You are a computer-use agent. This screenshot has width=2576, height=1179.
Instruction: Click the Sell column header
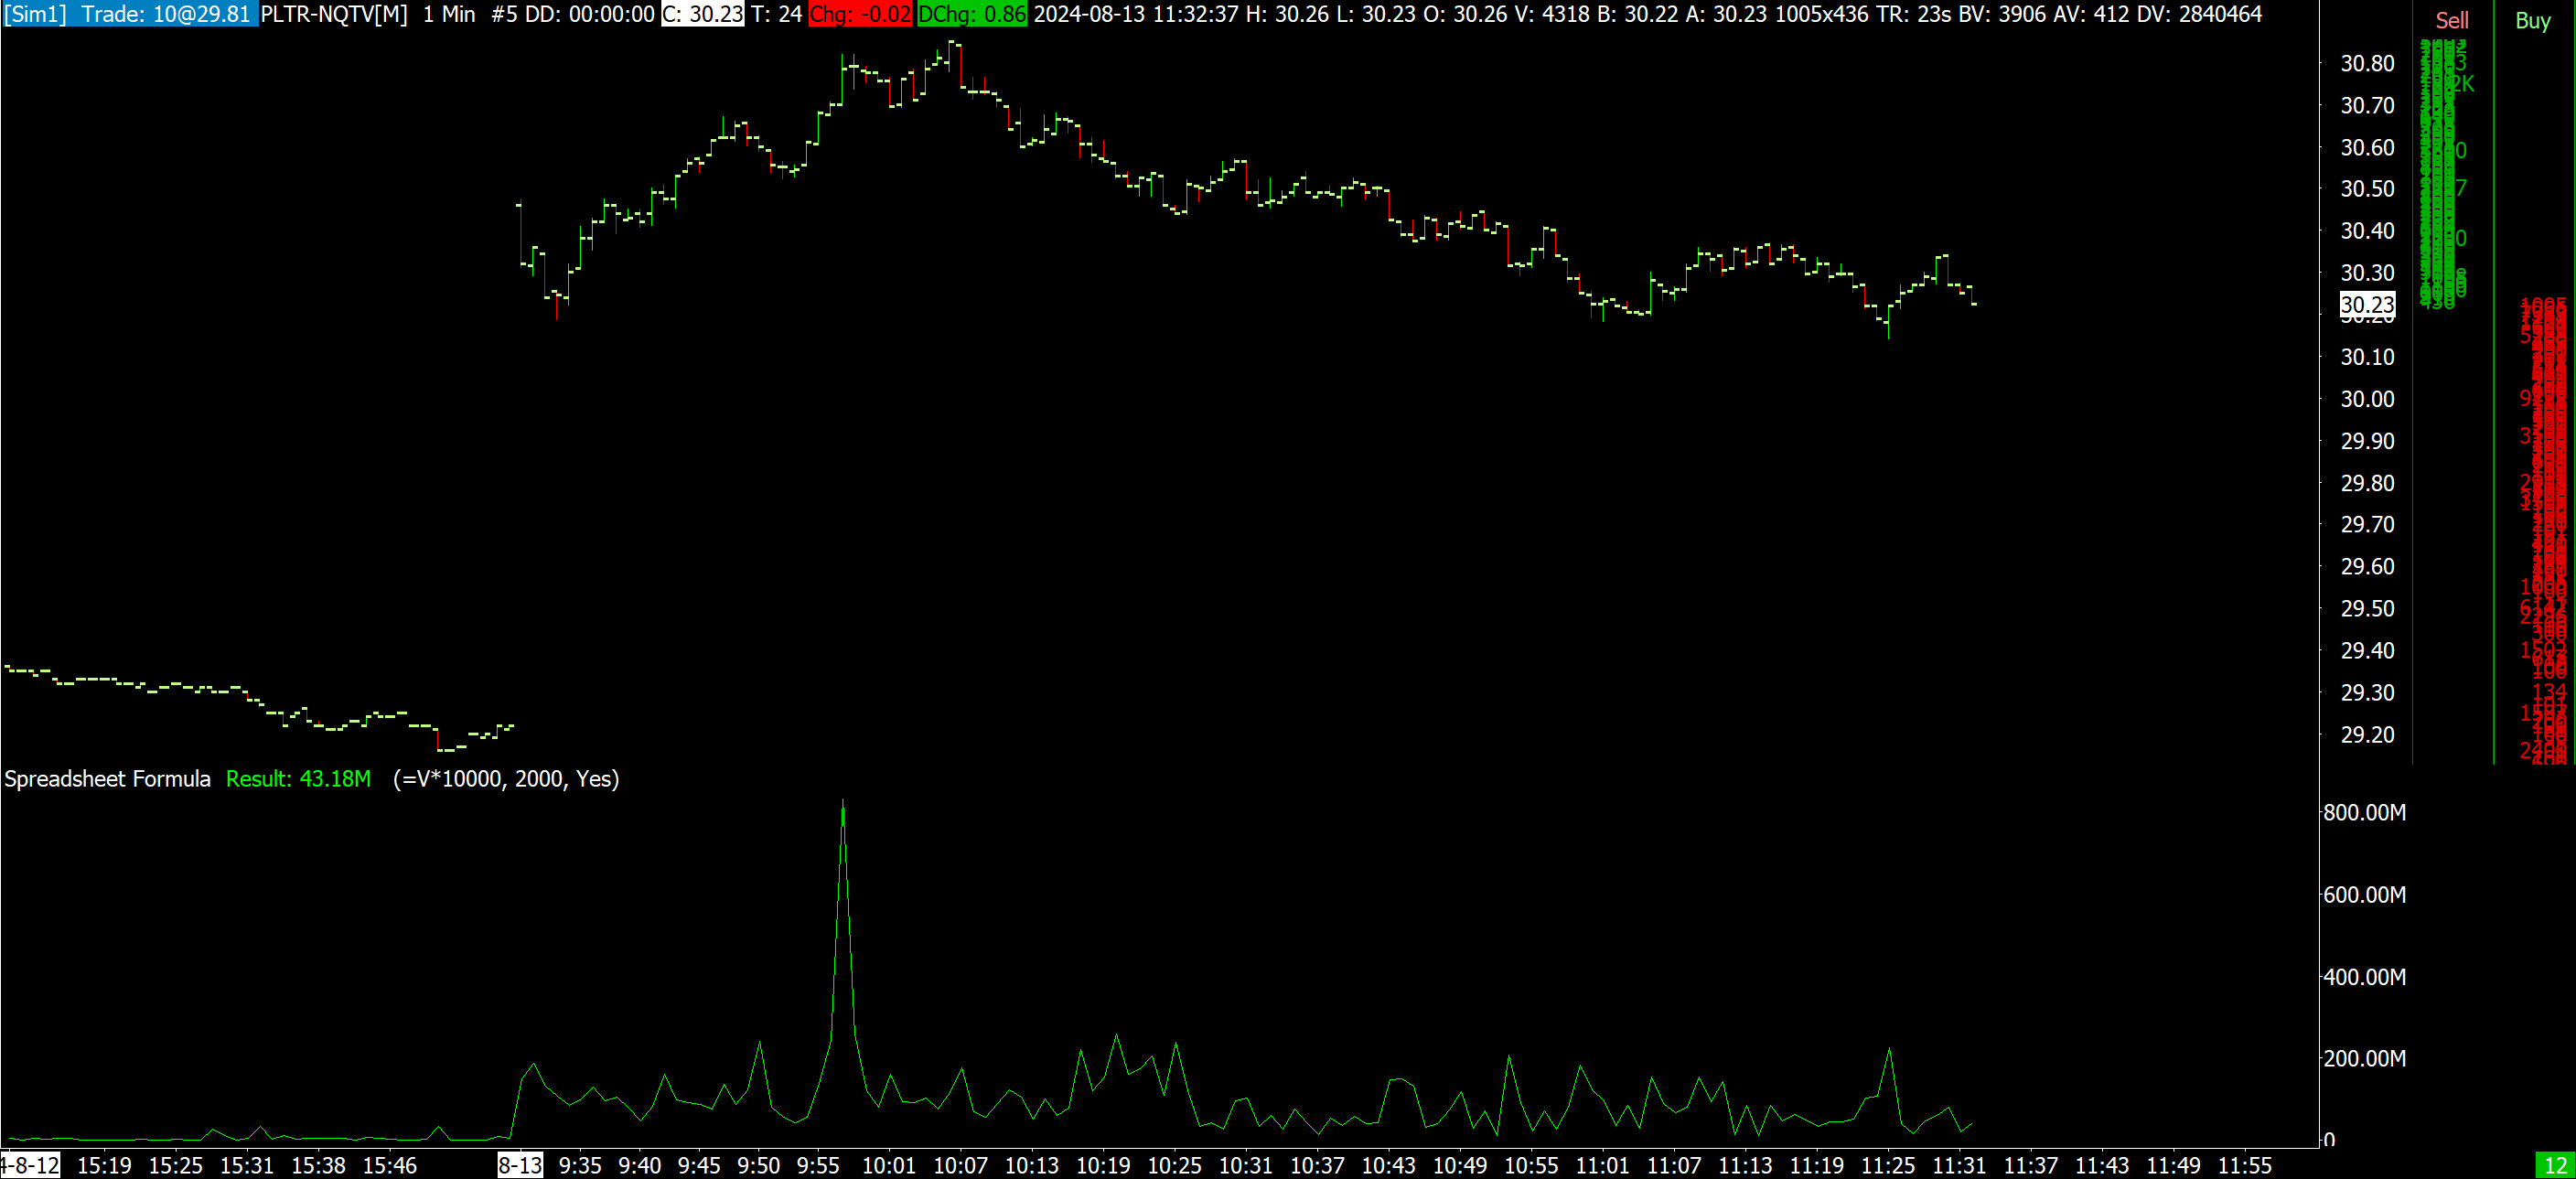[2451, 20]
